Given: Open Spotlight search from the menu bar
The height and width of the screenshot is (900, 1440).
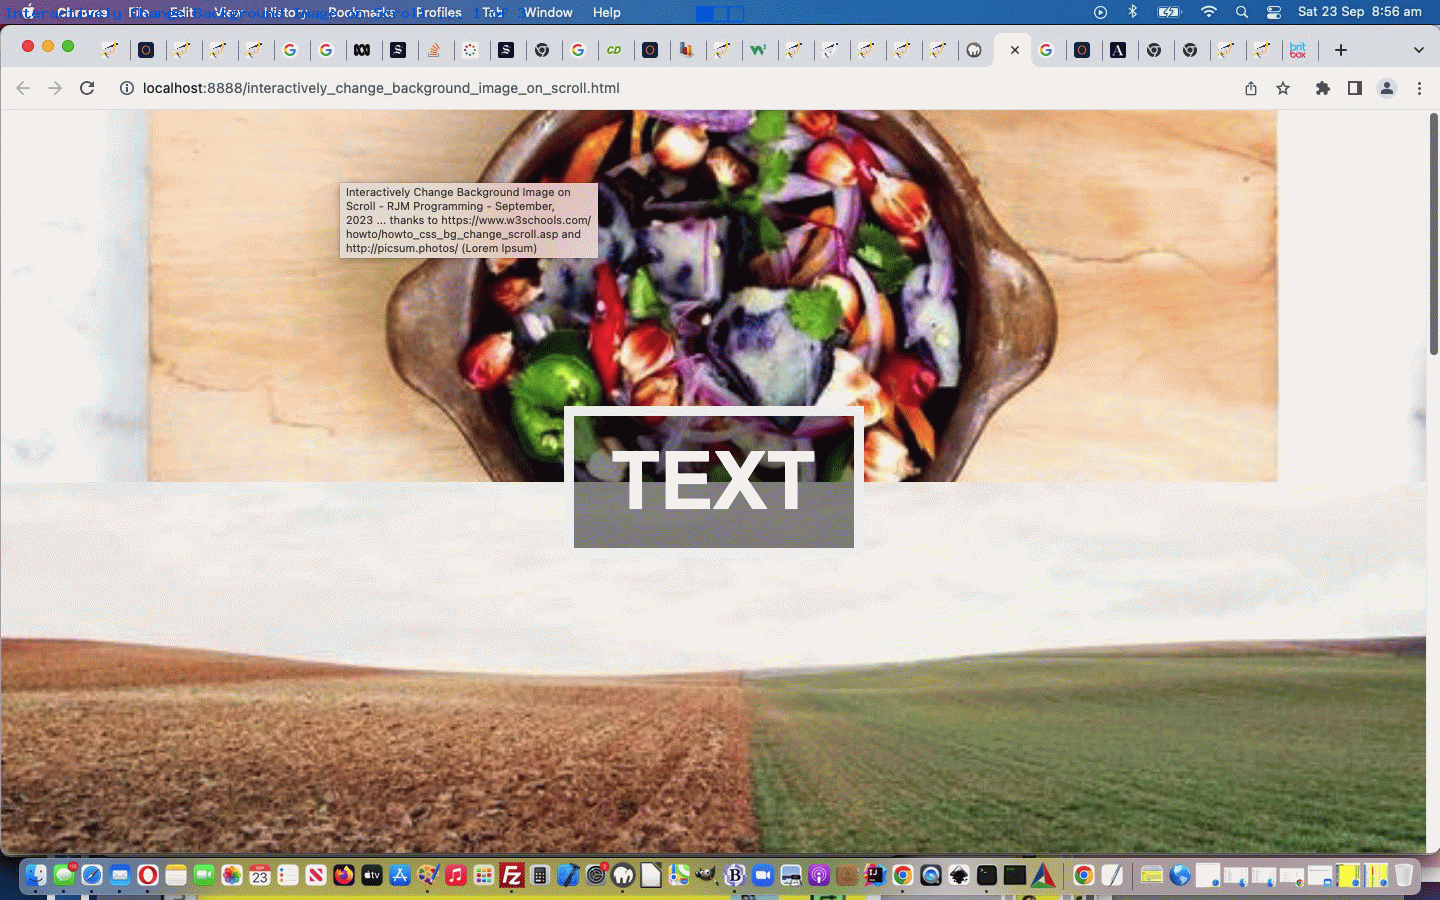Looking at the screenshot, I should 1241,12.
